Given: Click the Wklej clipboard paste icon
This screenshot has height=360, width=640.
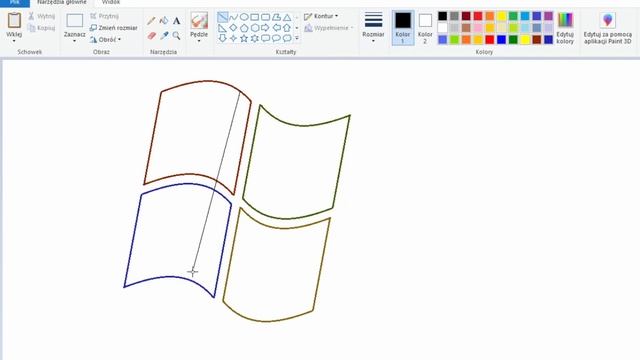Looking at the screenshot, I should pos(14,20).
